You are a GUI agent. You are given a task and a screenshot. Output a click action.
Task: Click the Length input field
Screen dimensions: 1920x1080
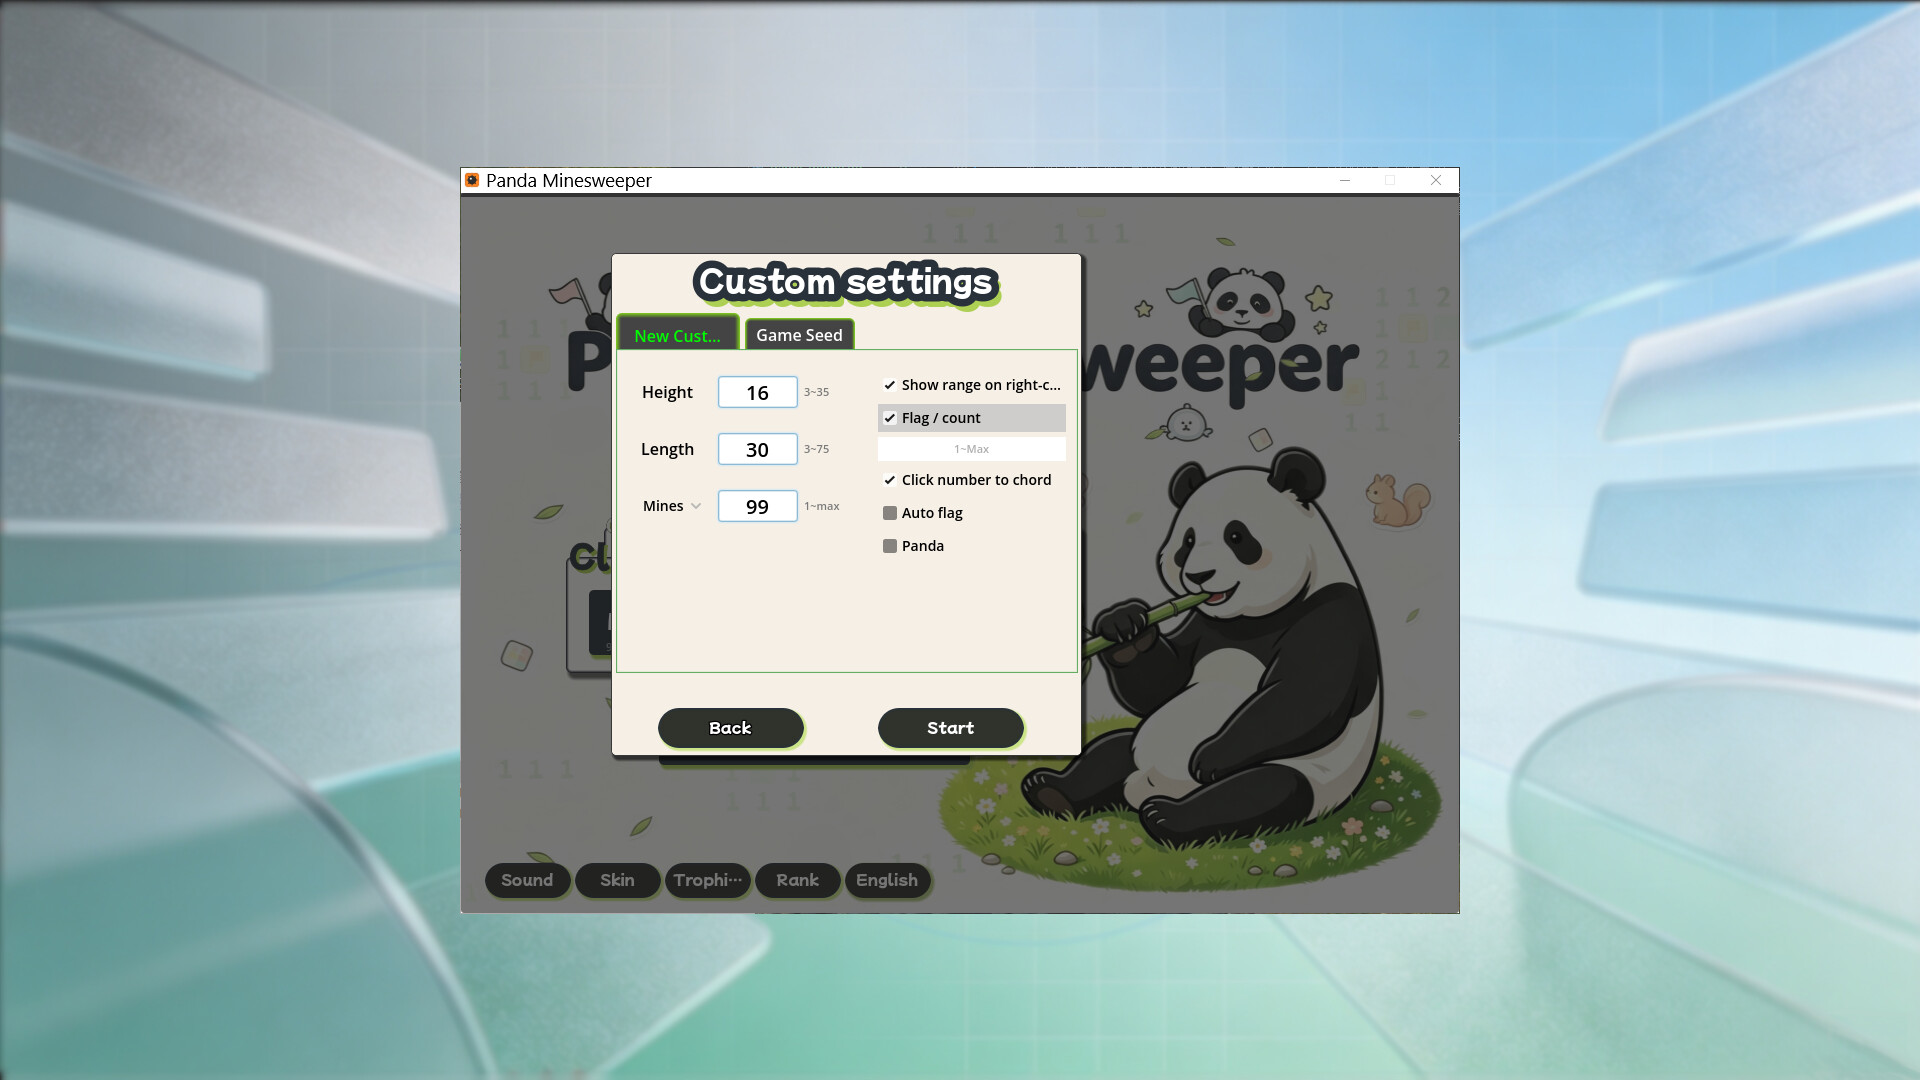point(758,449)
